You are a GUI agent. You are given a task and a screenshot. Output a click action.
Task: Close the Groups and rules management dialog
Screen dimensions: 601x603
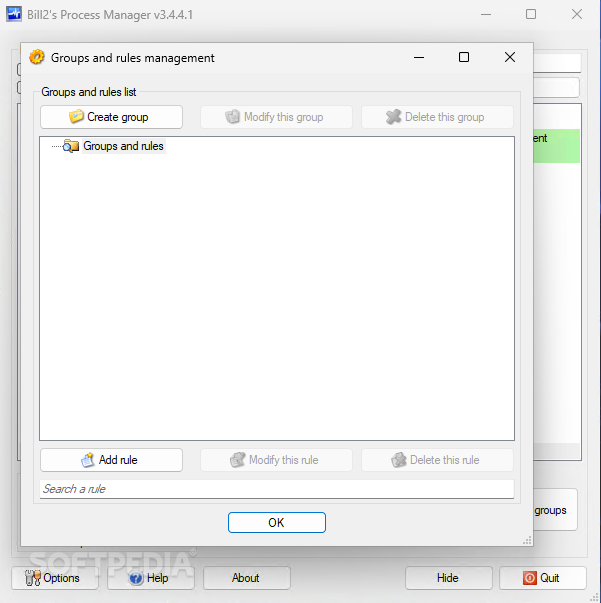[510, 57]
